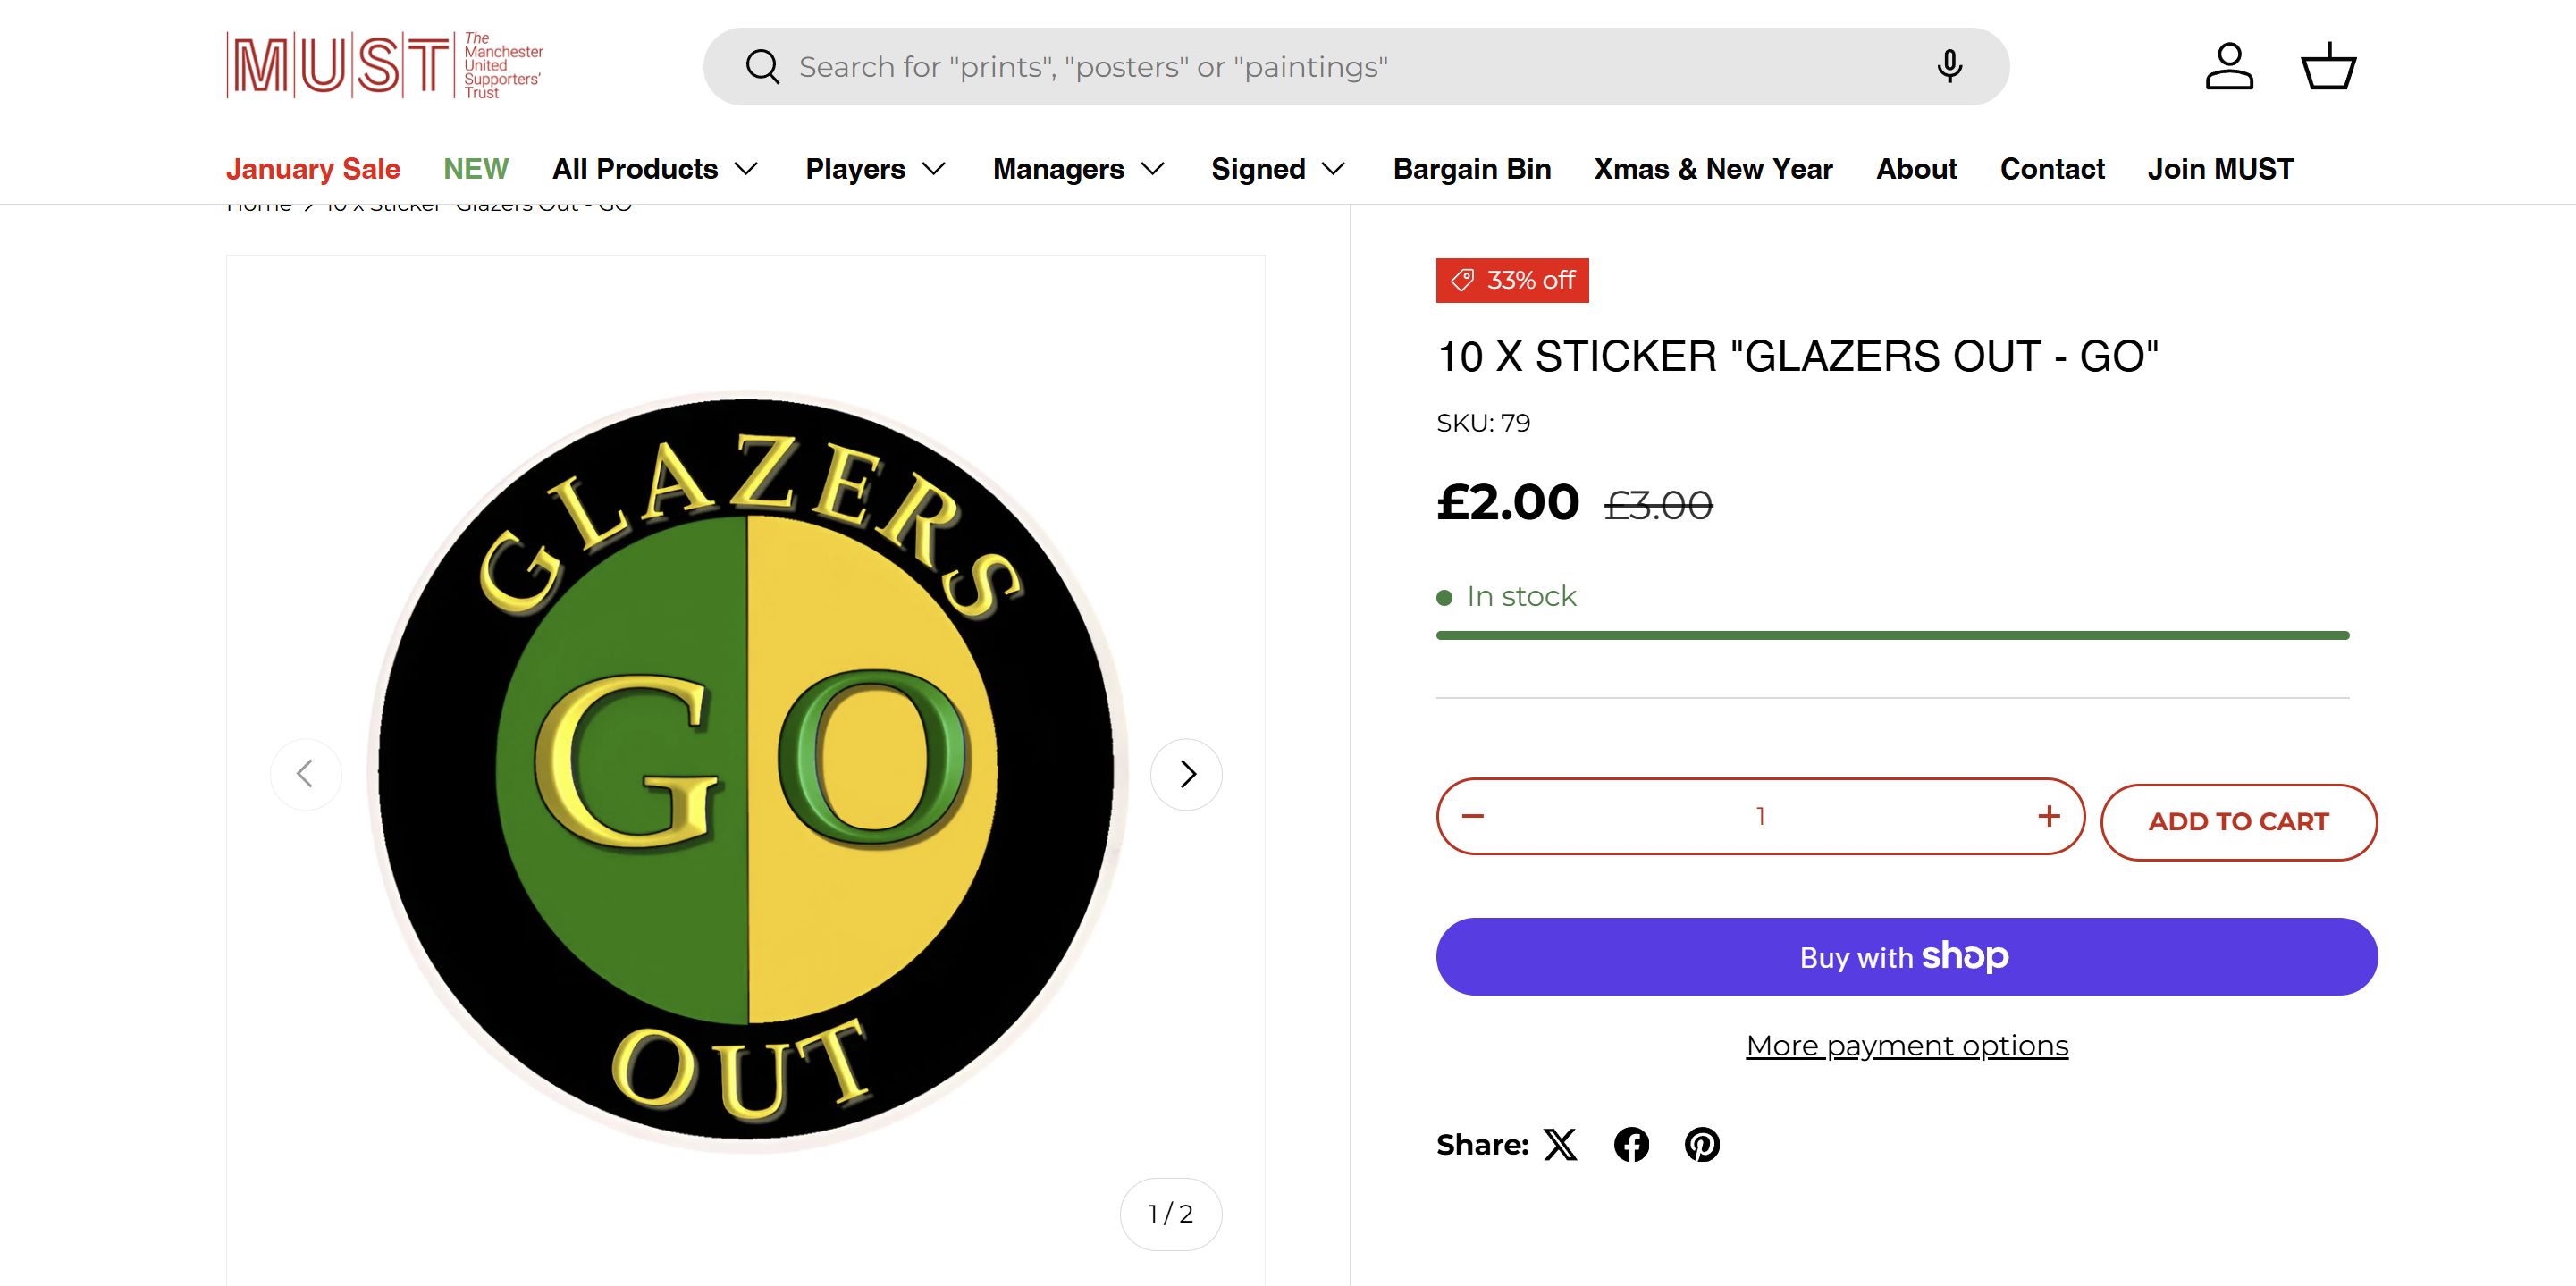Open the account profile icon
Viewport: 2576px width, 1286px height.
(x=2229, y=67)
